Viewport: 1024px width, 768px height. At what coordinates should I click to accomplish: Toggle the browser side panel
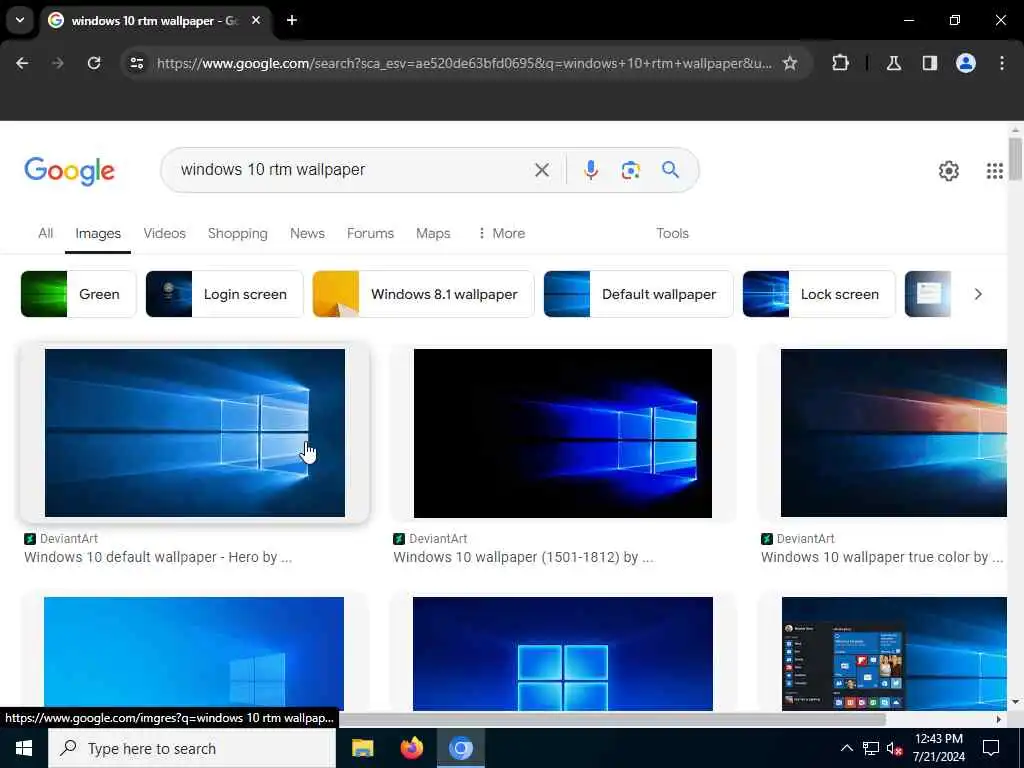click(x=929, y=63)
